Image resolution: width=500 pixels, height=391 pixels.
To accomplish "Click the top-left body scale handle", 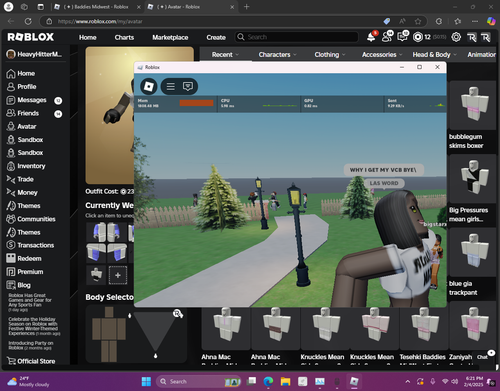I will click(130, 315).
